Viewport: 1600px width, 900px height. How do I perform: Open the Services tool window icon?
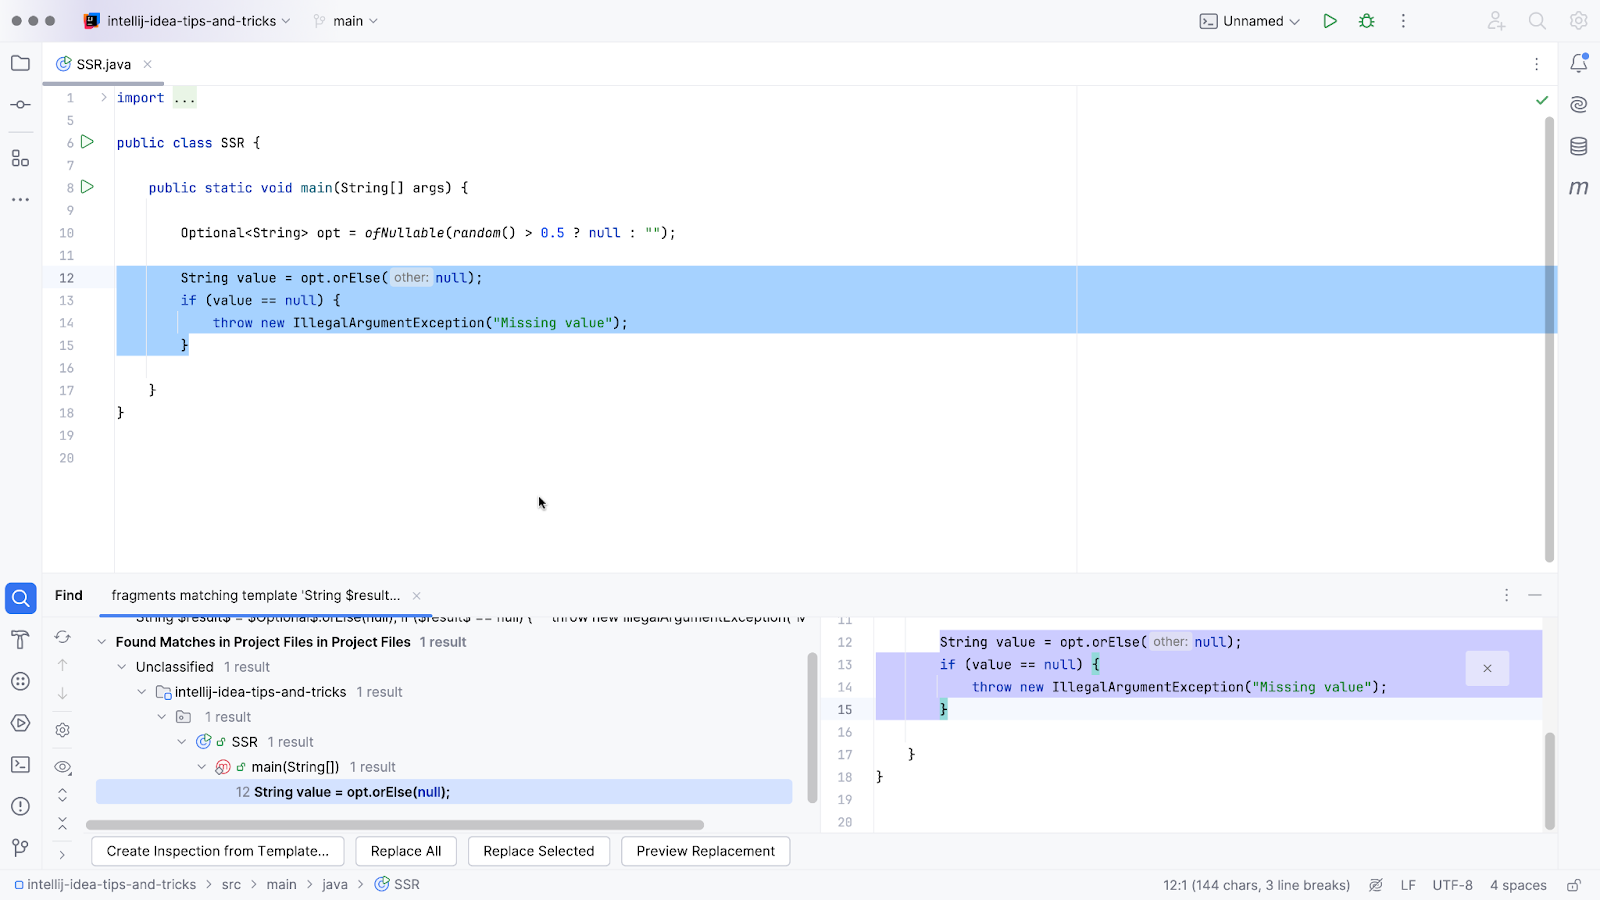coord(20,681)
